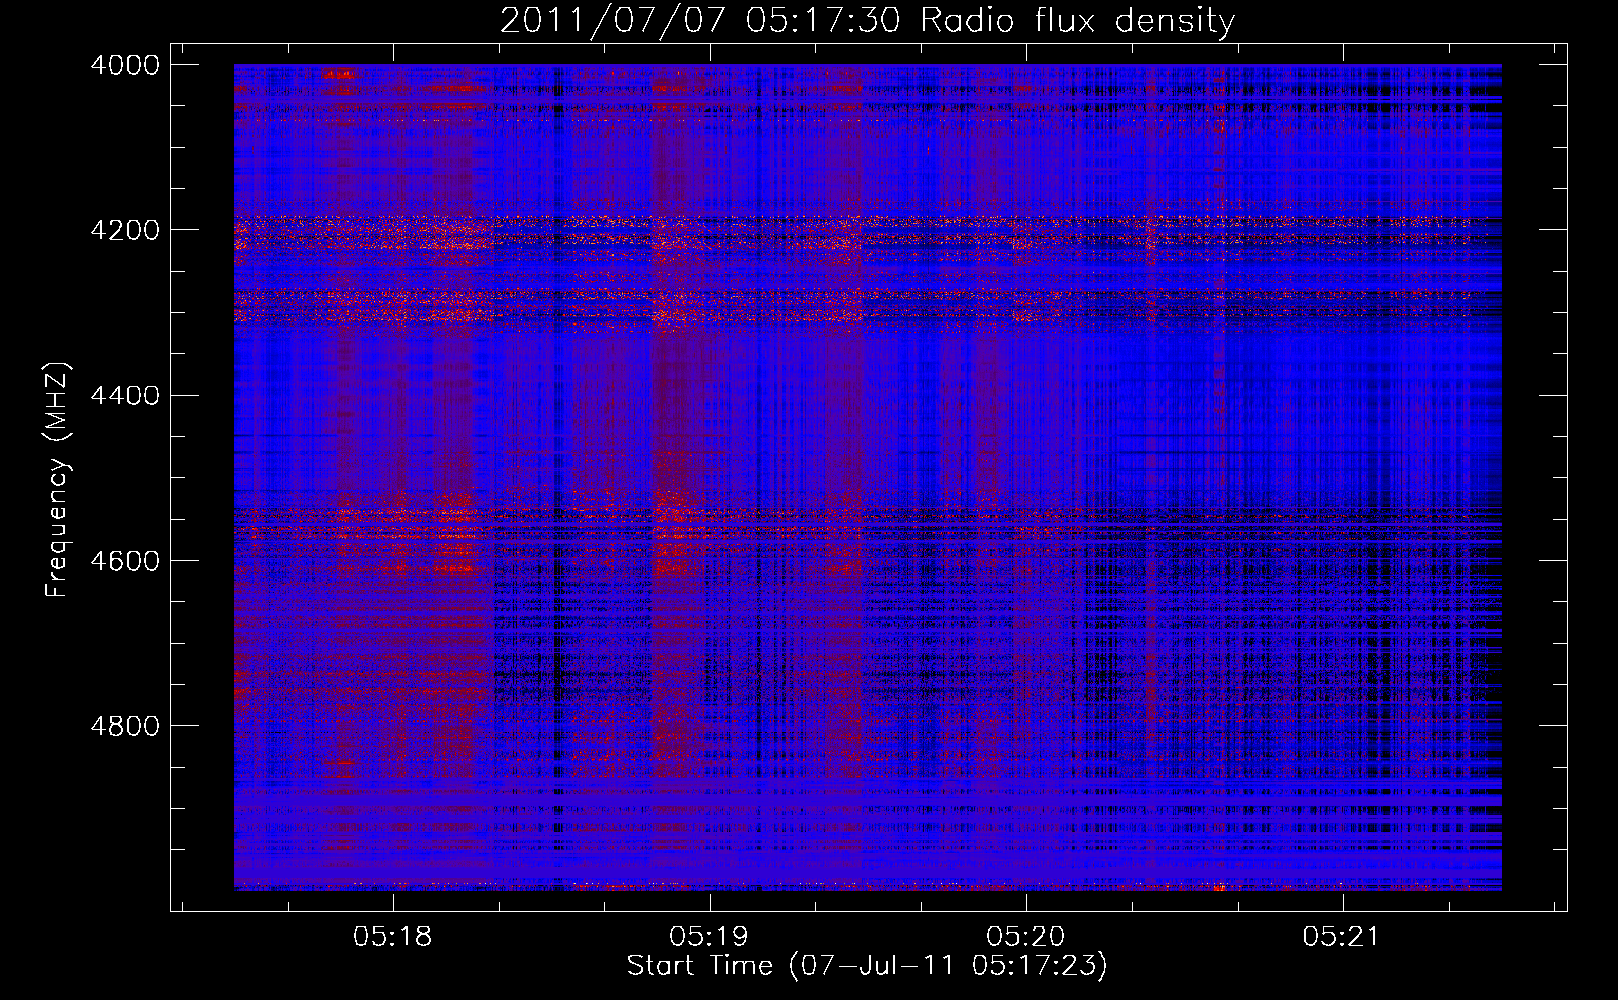The height and width of the screenshot is (1000, 1618).
Task: Select the 4200 frequency axis label
Action: coord(125,230)
